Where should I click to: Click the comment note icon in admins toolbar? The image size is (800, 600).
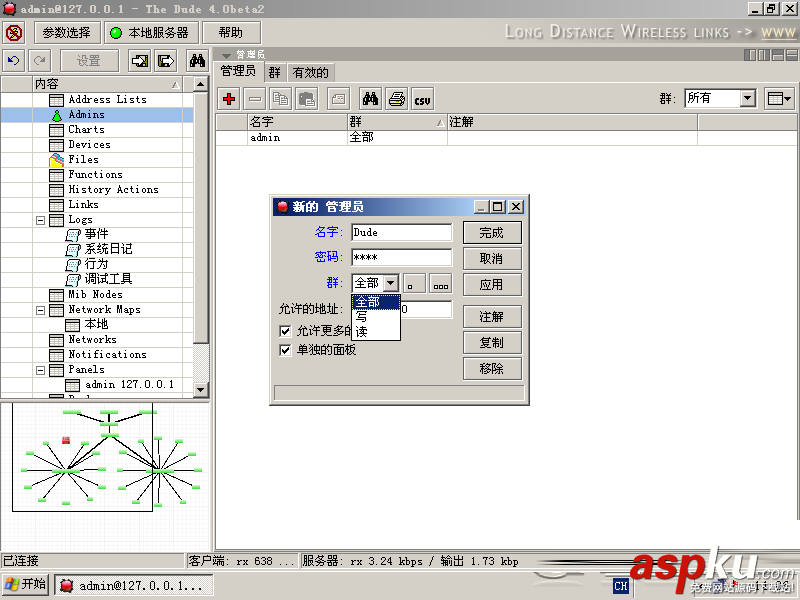[x=338, y=99]
